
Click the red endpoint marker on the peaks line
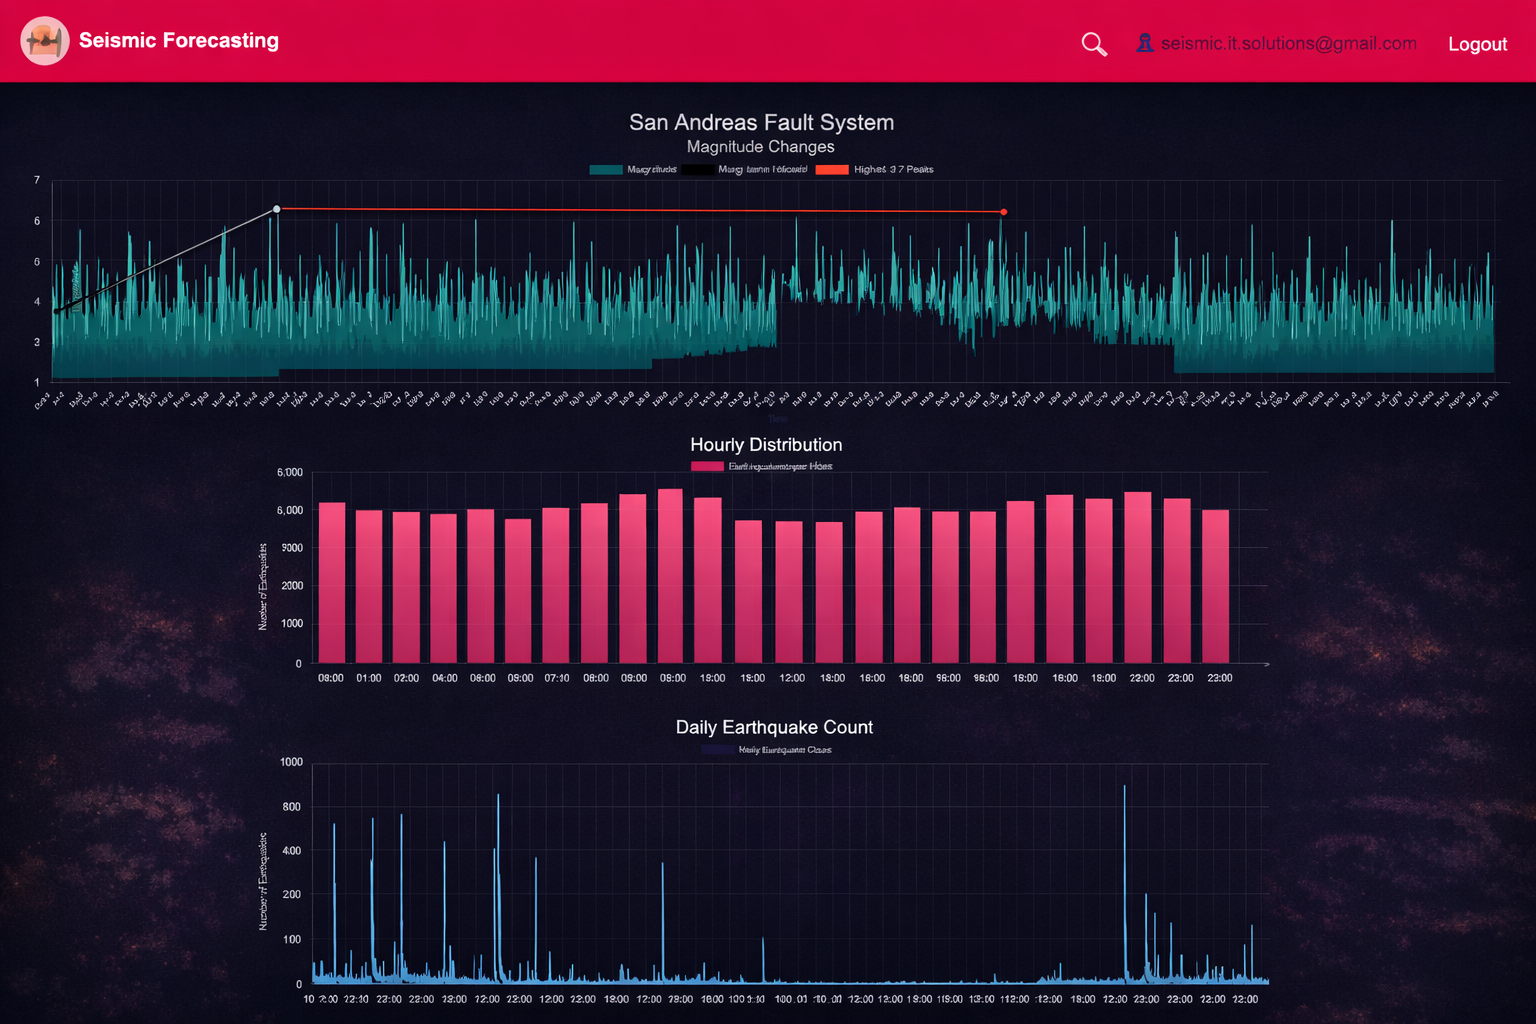tap(1003, 212)
